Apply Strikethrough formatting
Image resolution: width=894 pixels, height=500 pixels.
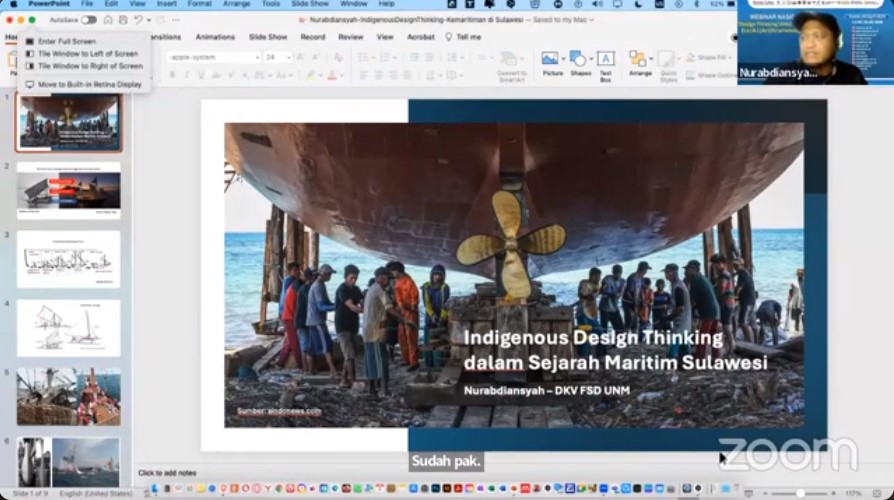pos(216,75)
